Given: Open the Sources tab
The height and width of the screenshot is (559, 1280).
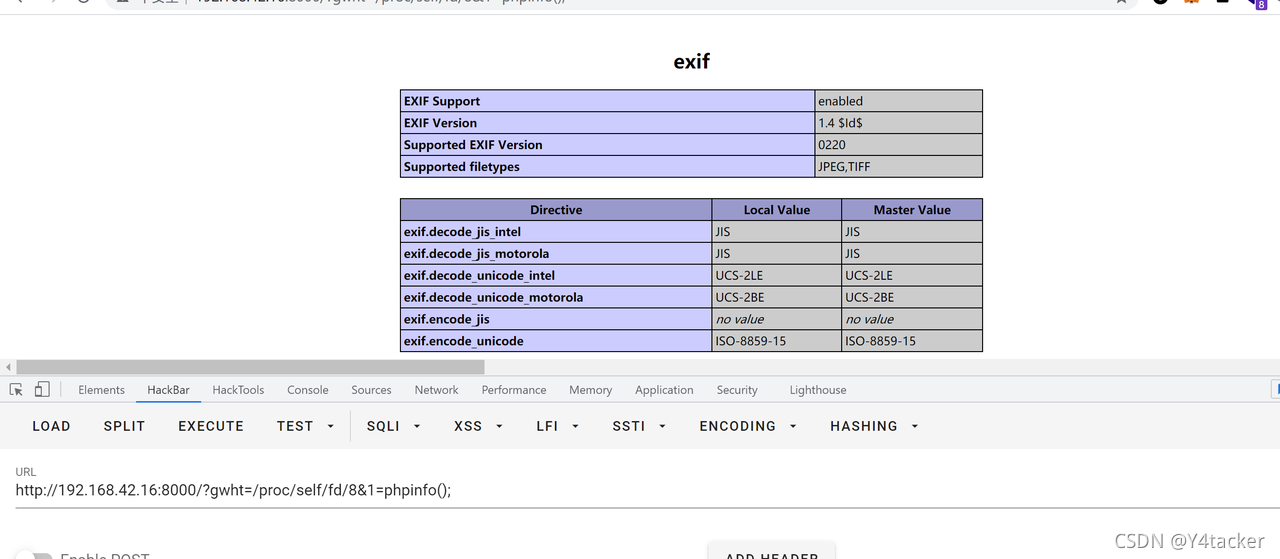Looking at the screenshot, I should (x=371, y=390).
